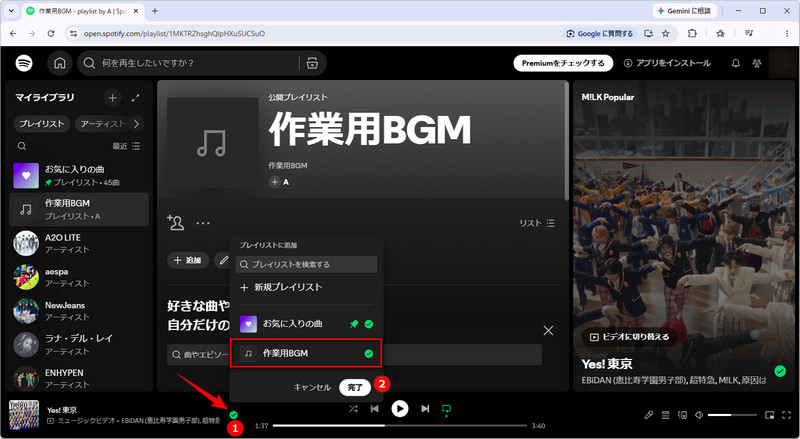Viewport: 800px width, 439px height.
Task: Enter full screen from player bar
Action: (786, 415)
